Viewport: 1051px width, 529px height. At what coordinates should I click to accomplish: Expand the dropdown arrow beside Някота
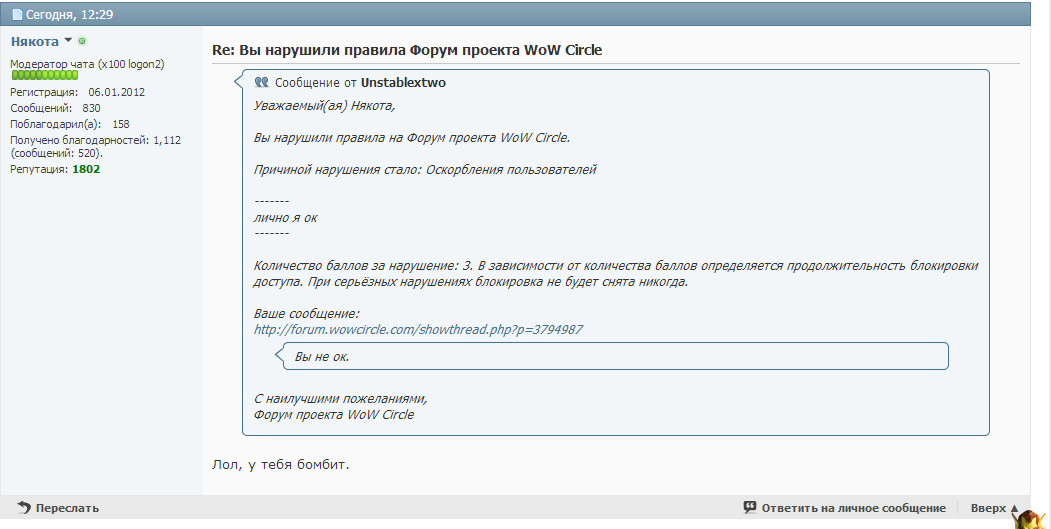tap(68, 41)
